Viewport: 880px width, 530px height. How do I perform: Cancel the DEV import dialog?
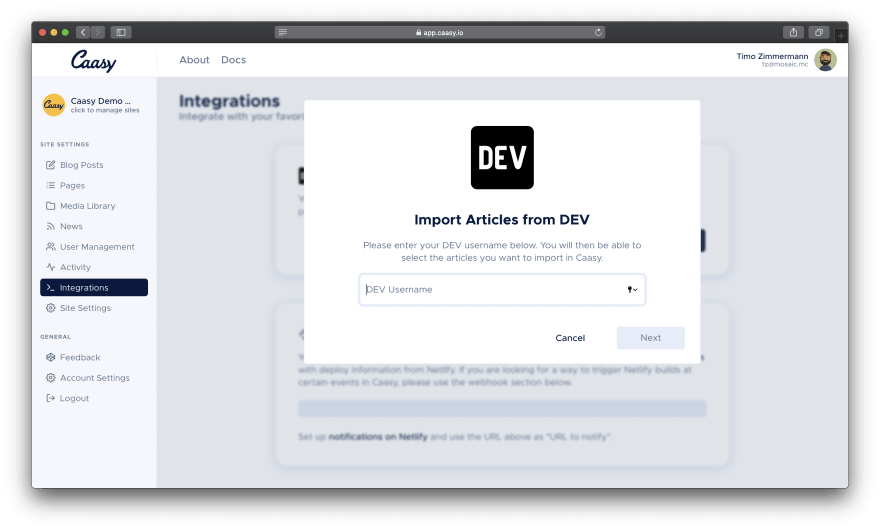point(570,338)
